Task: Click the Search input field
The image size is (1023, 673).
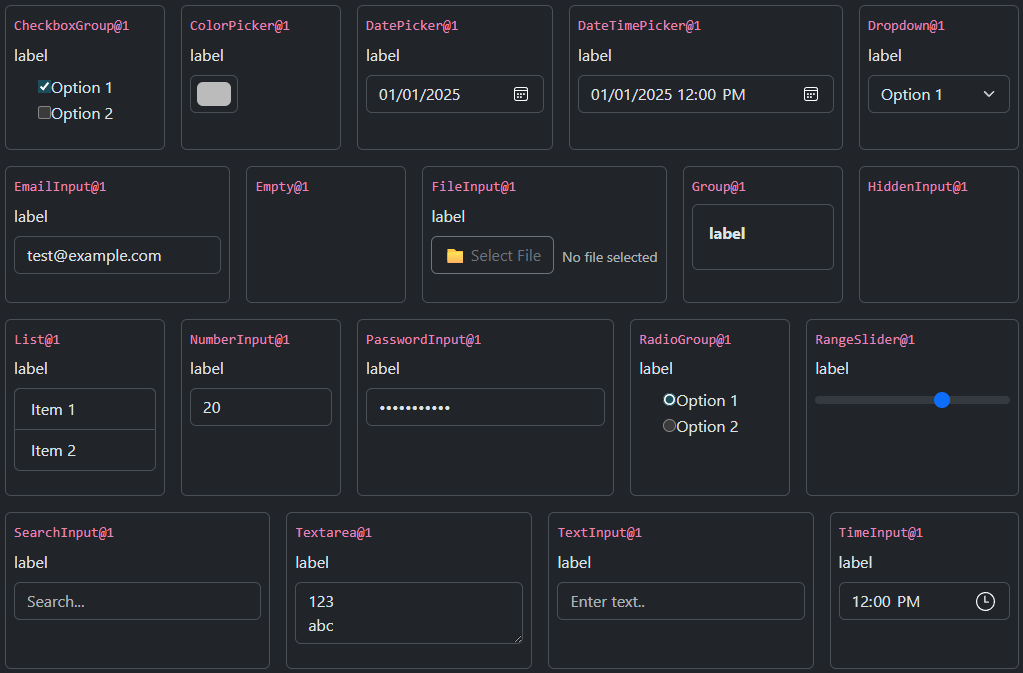Action: point(137,601)
